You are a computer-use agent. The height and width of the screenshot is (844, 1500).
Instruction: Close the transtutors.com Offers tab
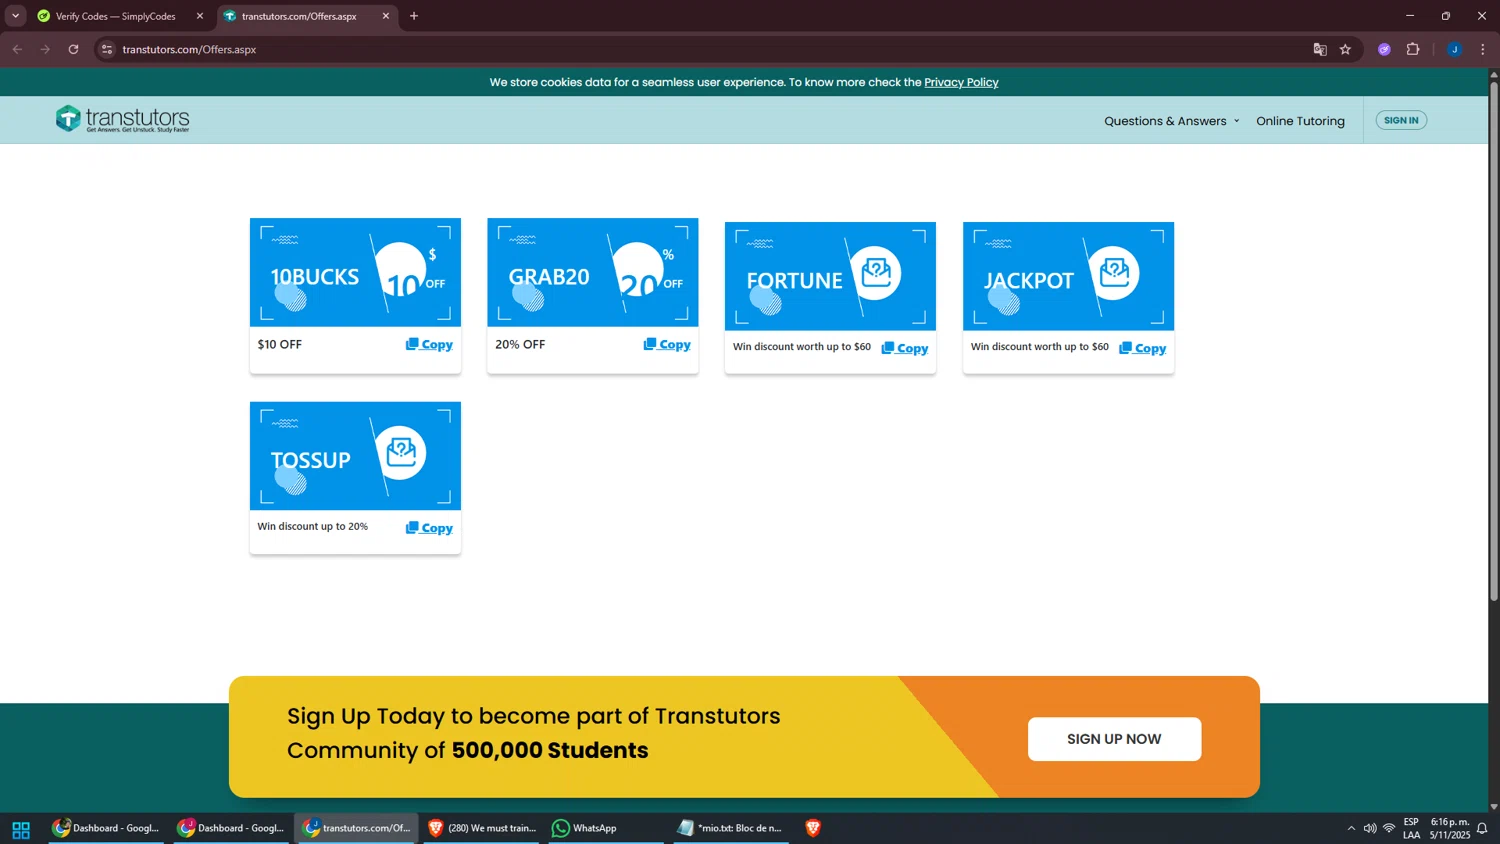tap(386, 16)
